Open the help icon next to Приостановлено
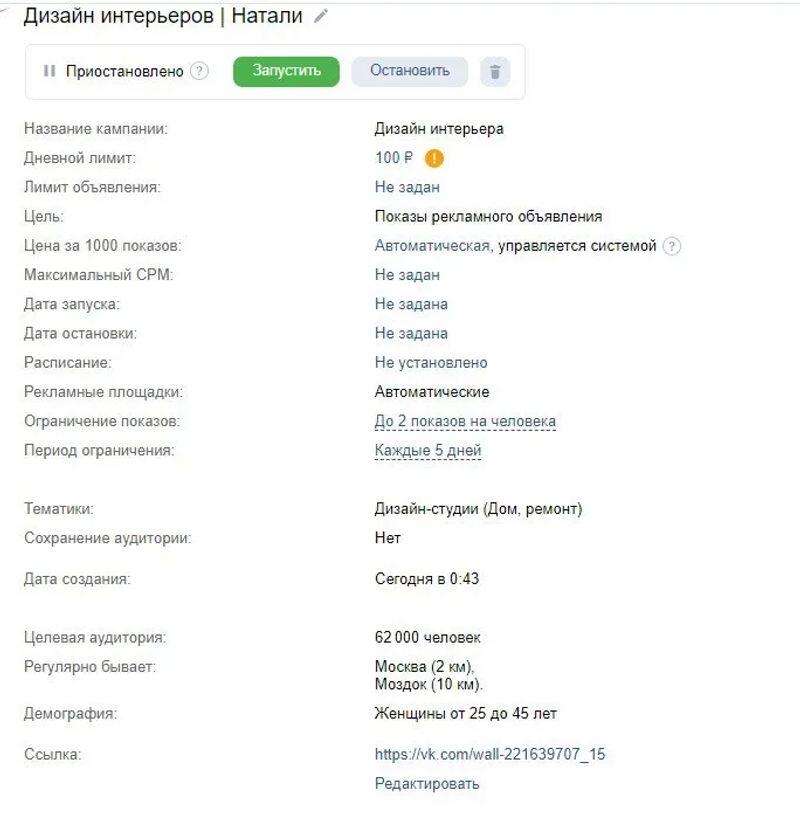 199,71
